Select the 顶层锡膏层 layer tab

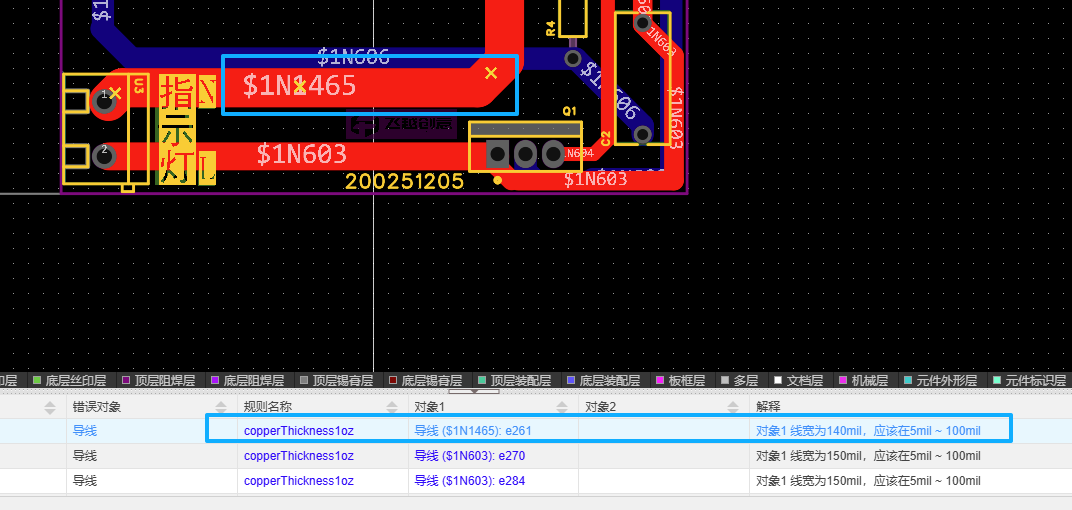tap(342, 381)
